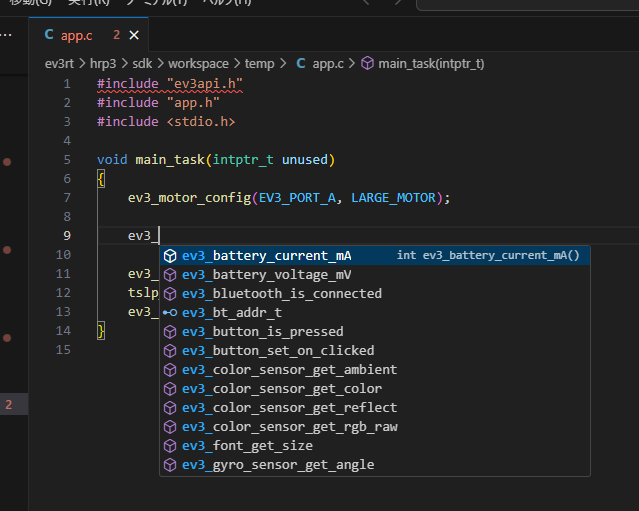
Task: Click cube icon beside ev3_gyro_sensor_get_angle
Action: click(x=170, y=465)
